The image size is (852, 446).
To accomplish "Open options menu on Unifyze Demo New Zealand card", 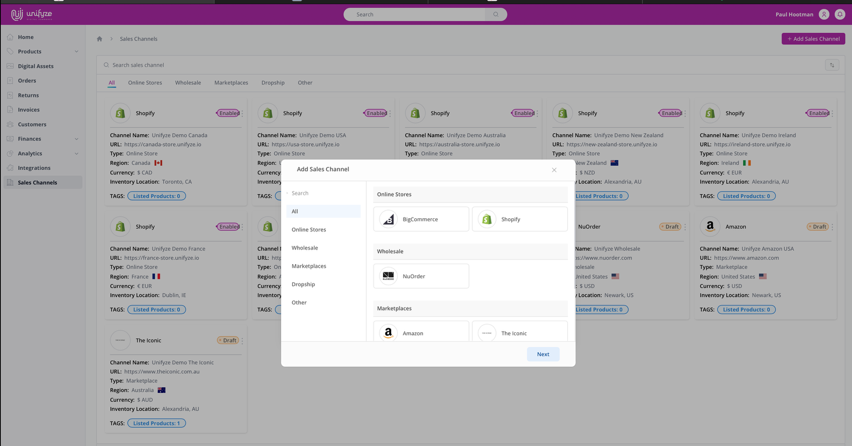I will click(685, 114).
